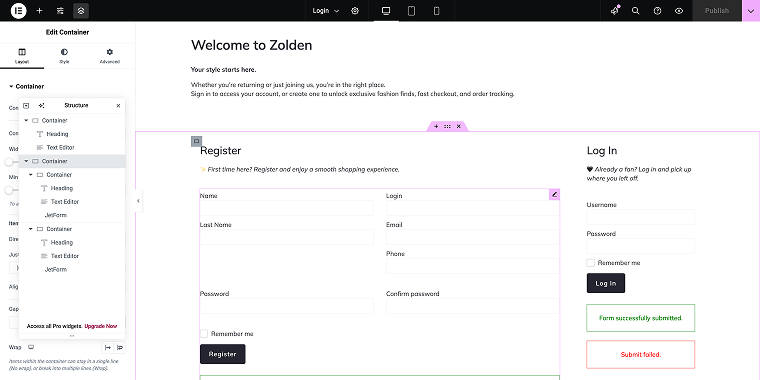Open the Publish options arrow
This screenshot has width=760, height=380.
point(751,11)
